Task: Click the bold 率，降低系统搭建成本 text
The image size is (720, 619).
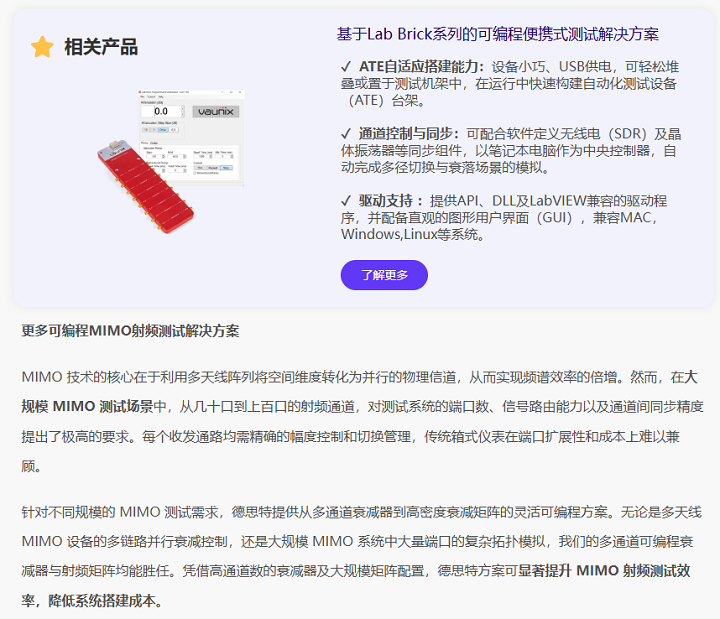Action: tap(92, 601)
